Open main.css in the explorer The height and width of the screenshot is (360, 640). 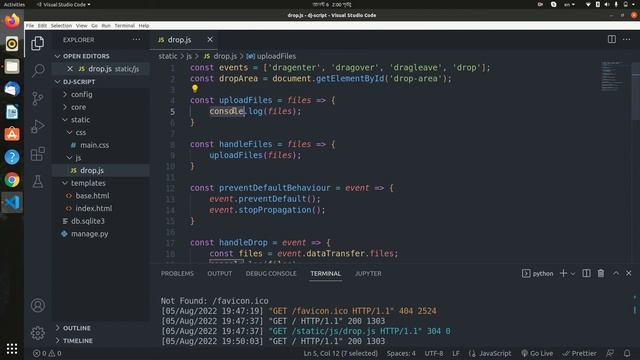click(94, 145)
